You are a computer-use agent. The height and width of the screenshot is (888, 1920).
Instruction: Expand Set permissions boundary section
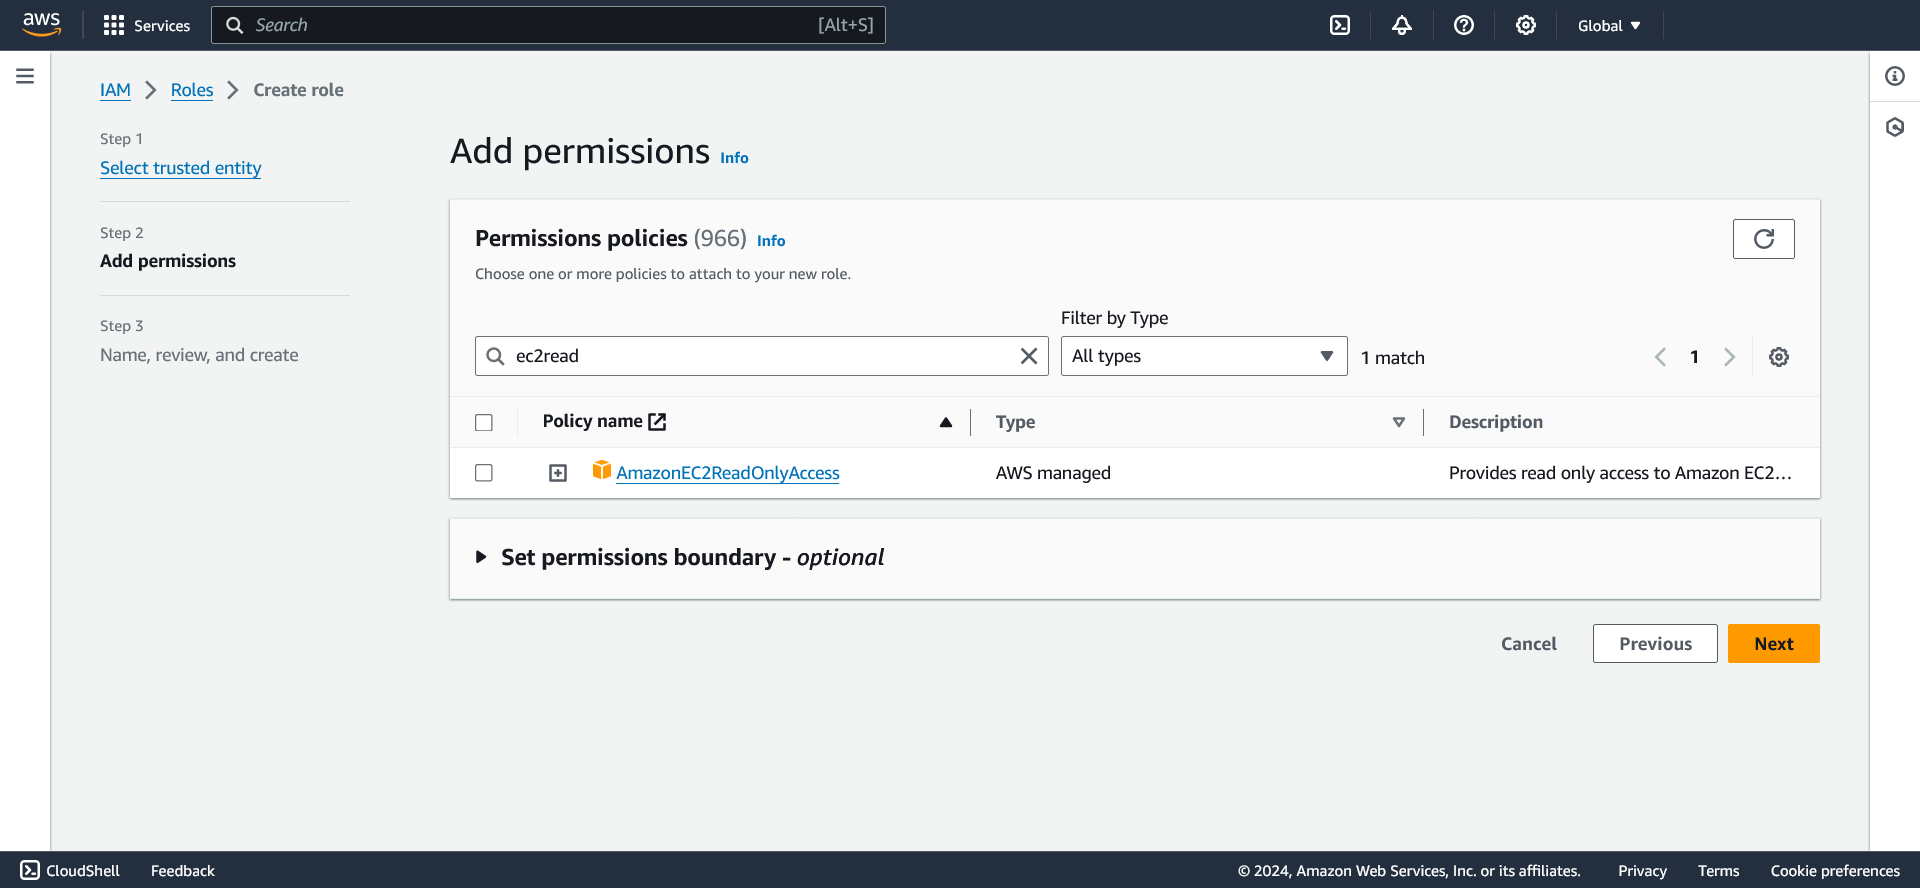coord(481,557)
